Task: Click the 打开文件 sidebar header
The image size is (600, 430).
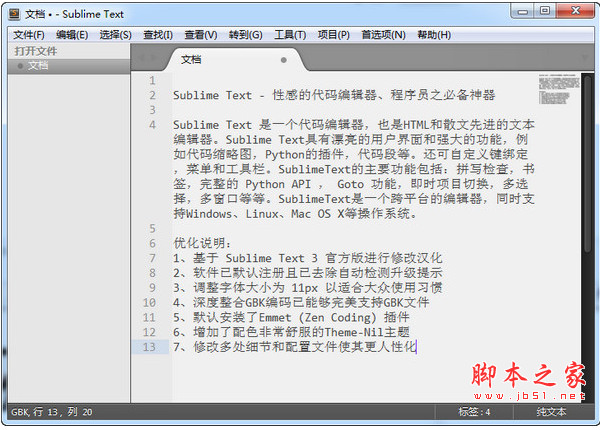Action: (x=36, y=51)
